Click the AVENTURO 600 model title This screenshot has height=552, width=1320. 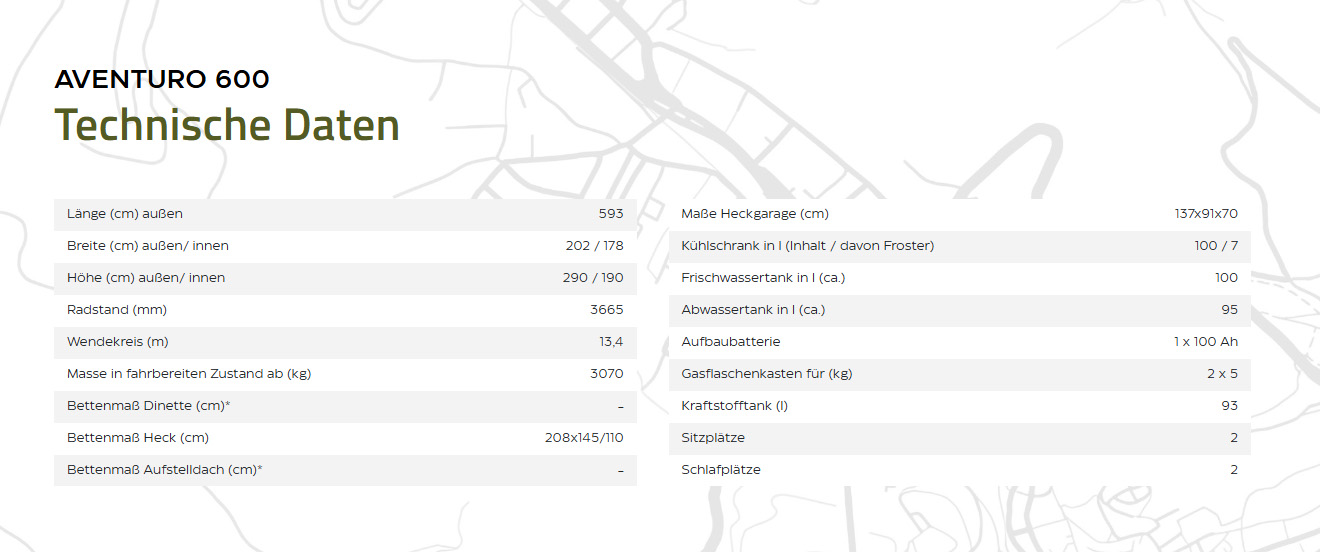161,80
